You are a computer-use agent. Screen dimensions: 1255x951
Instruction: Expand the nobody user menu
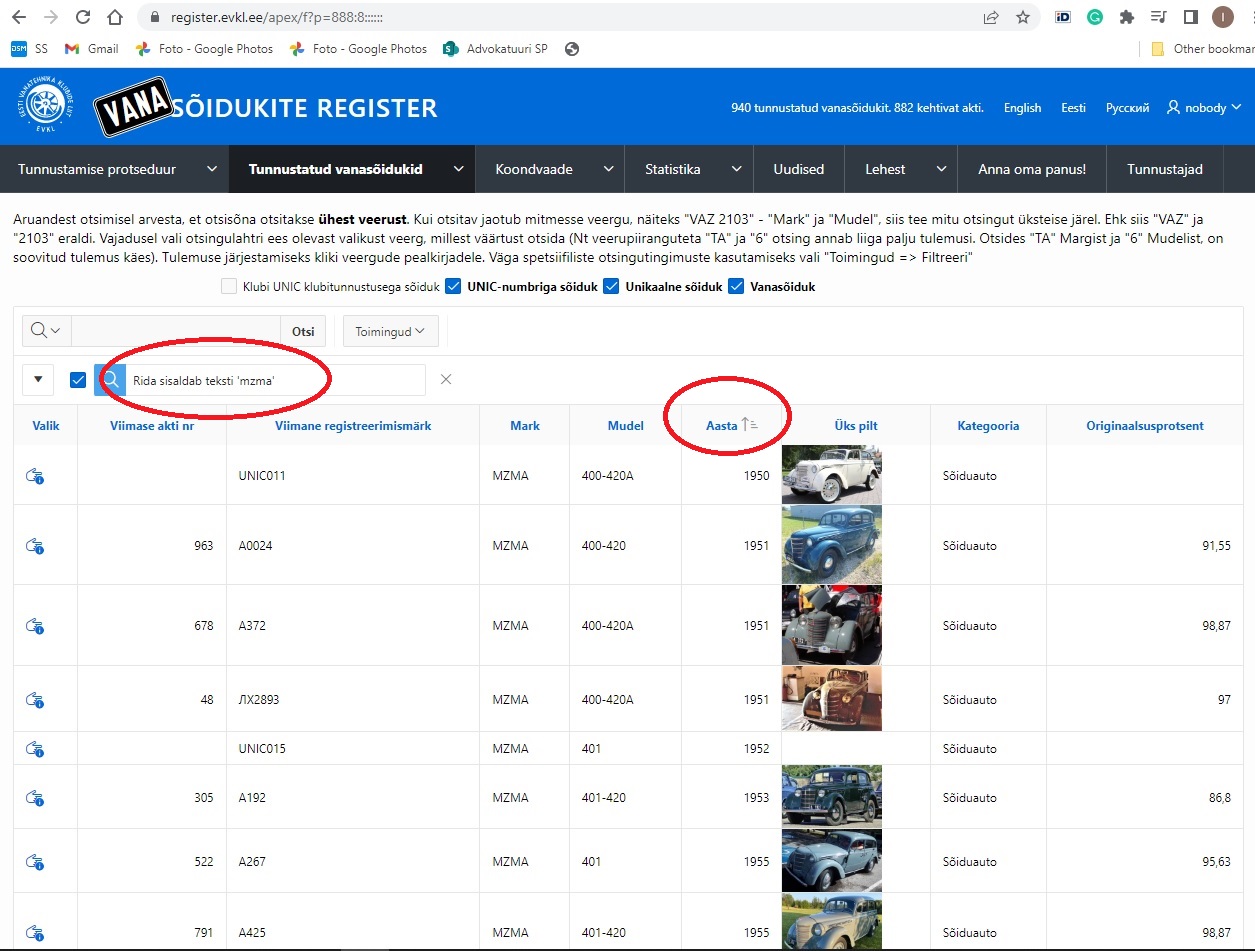pyautogui.click(x=1204, y=108)
